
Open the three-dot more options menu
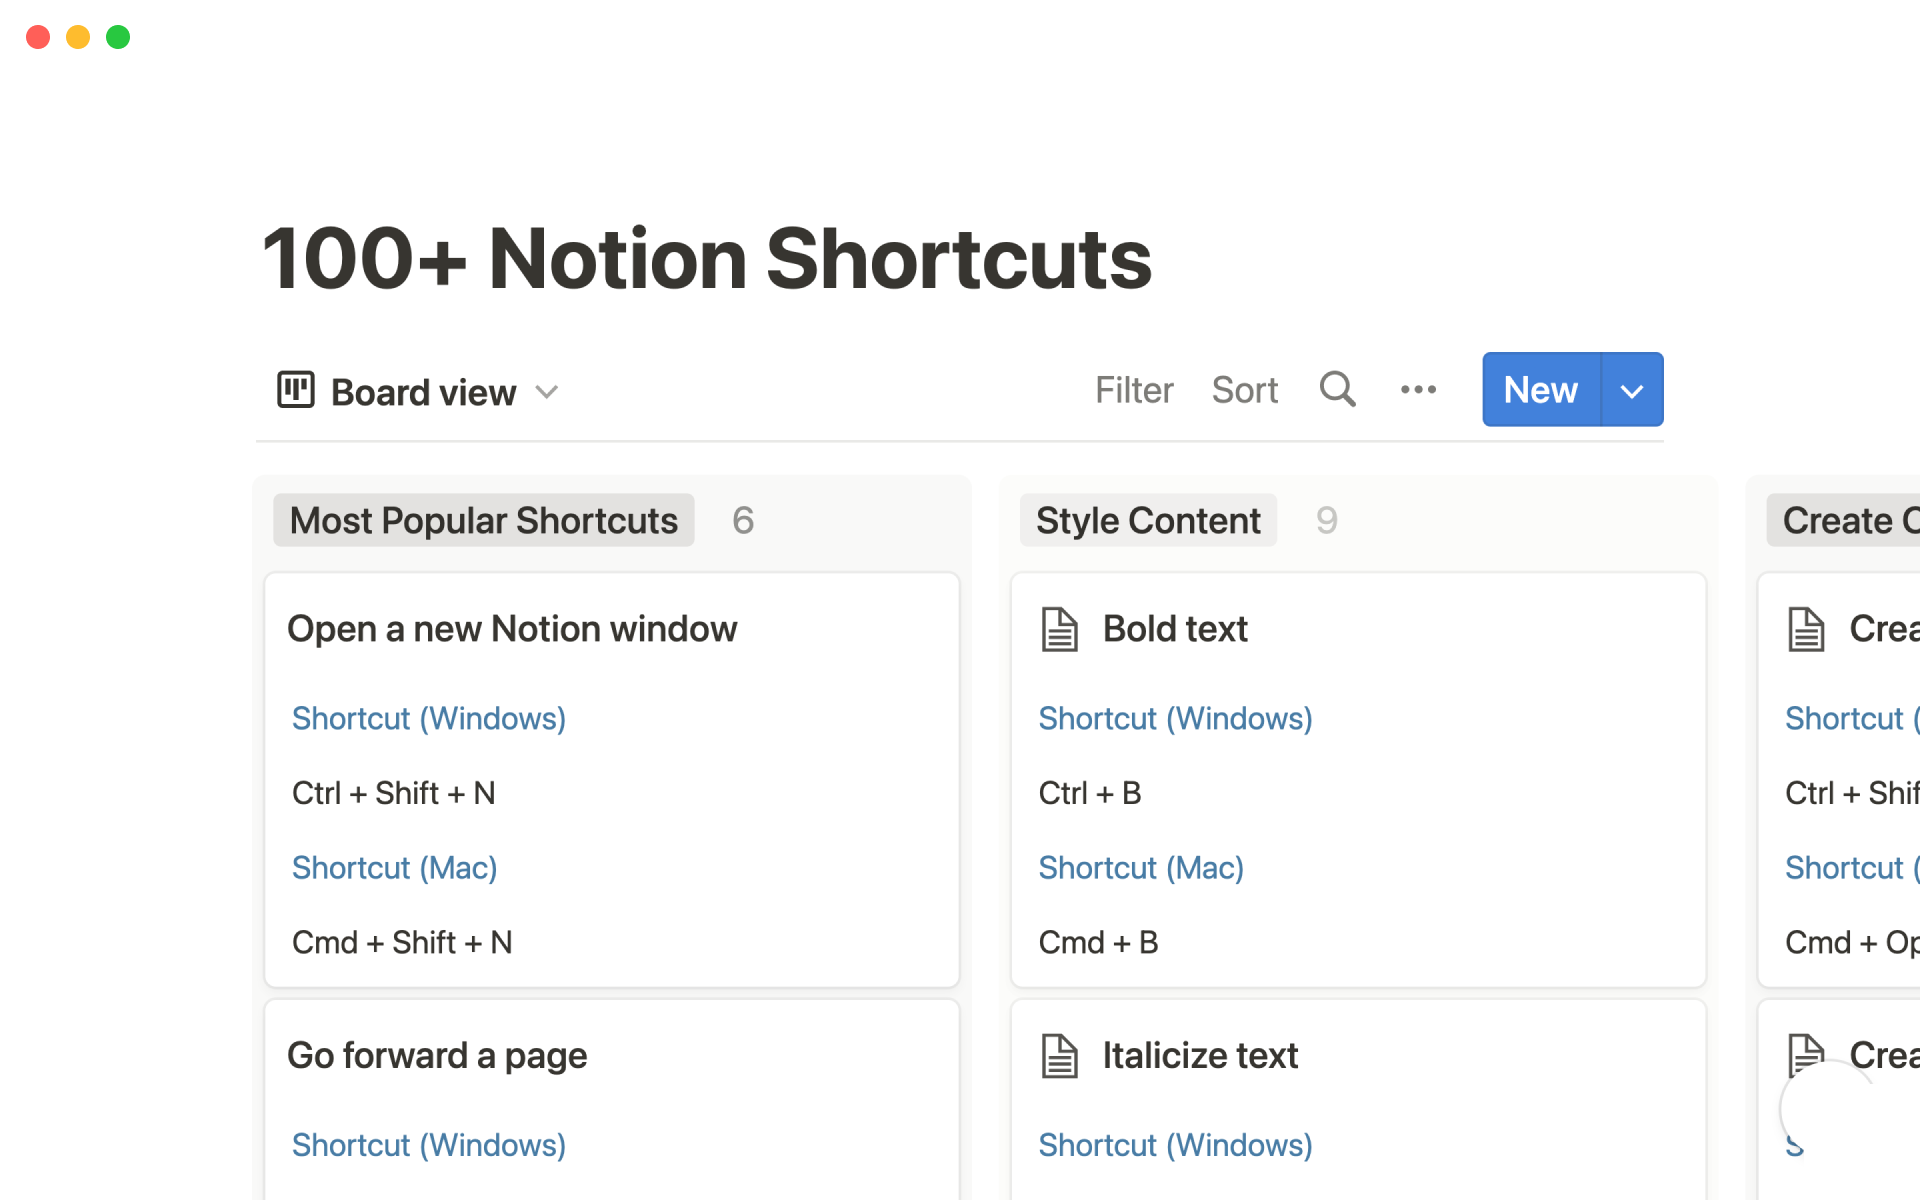pyautogui.click(x=1418, y=389)
